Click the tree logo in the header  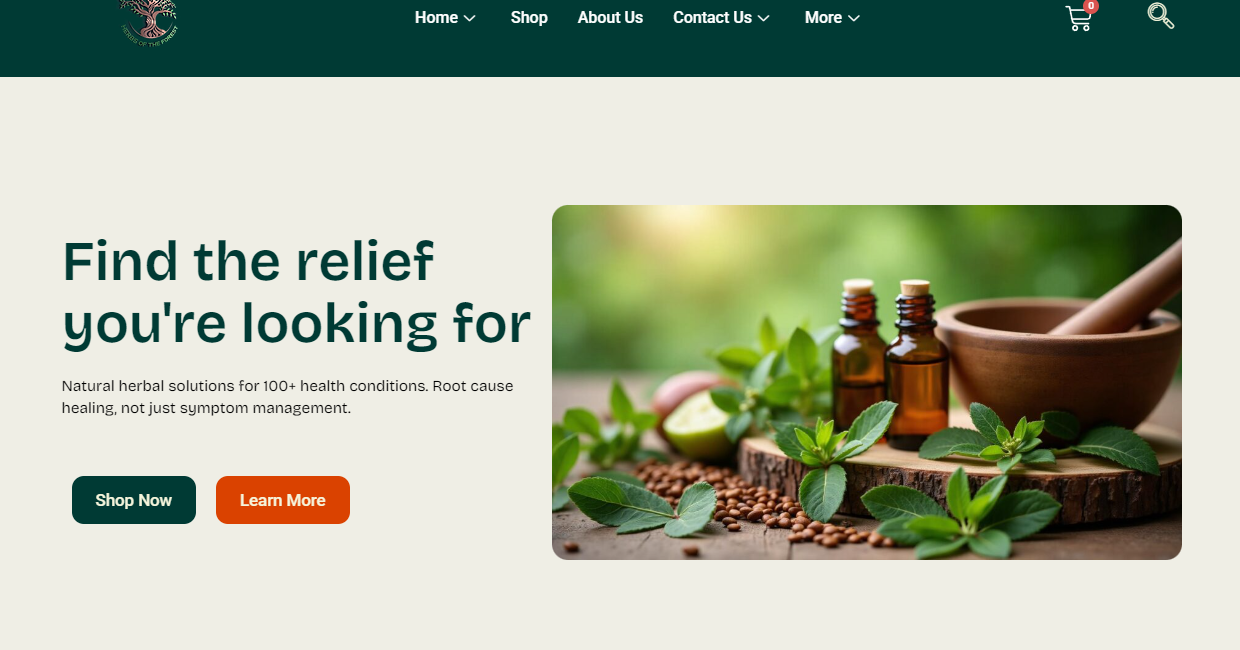pos(148,20)
